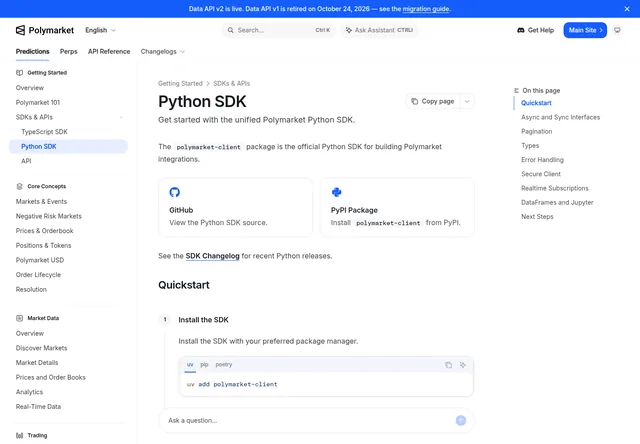Open Market Details page
The width and height of the screenshot is (640, 444).
point(37,363)
